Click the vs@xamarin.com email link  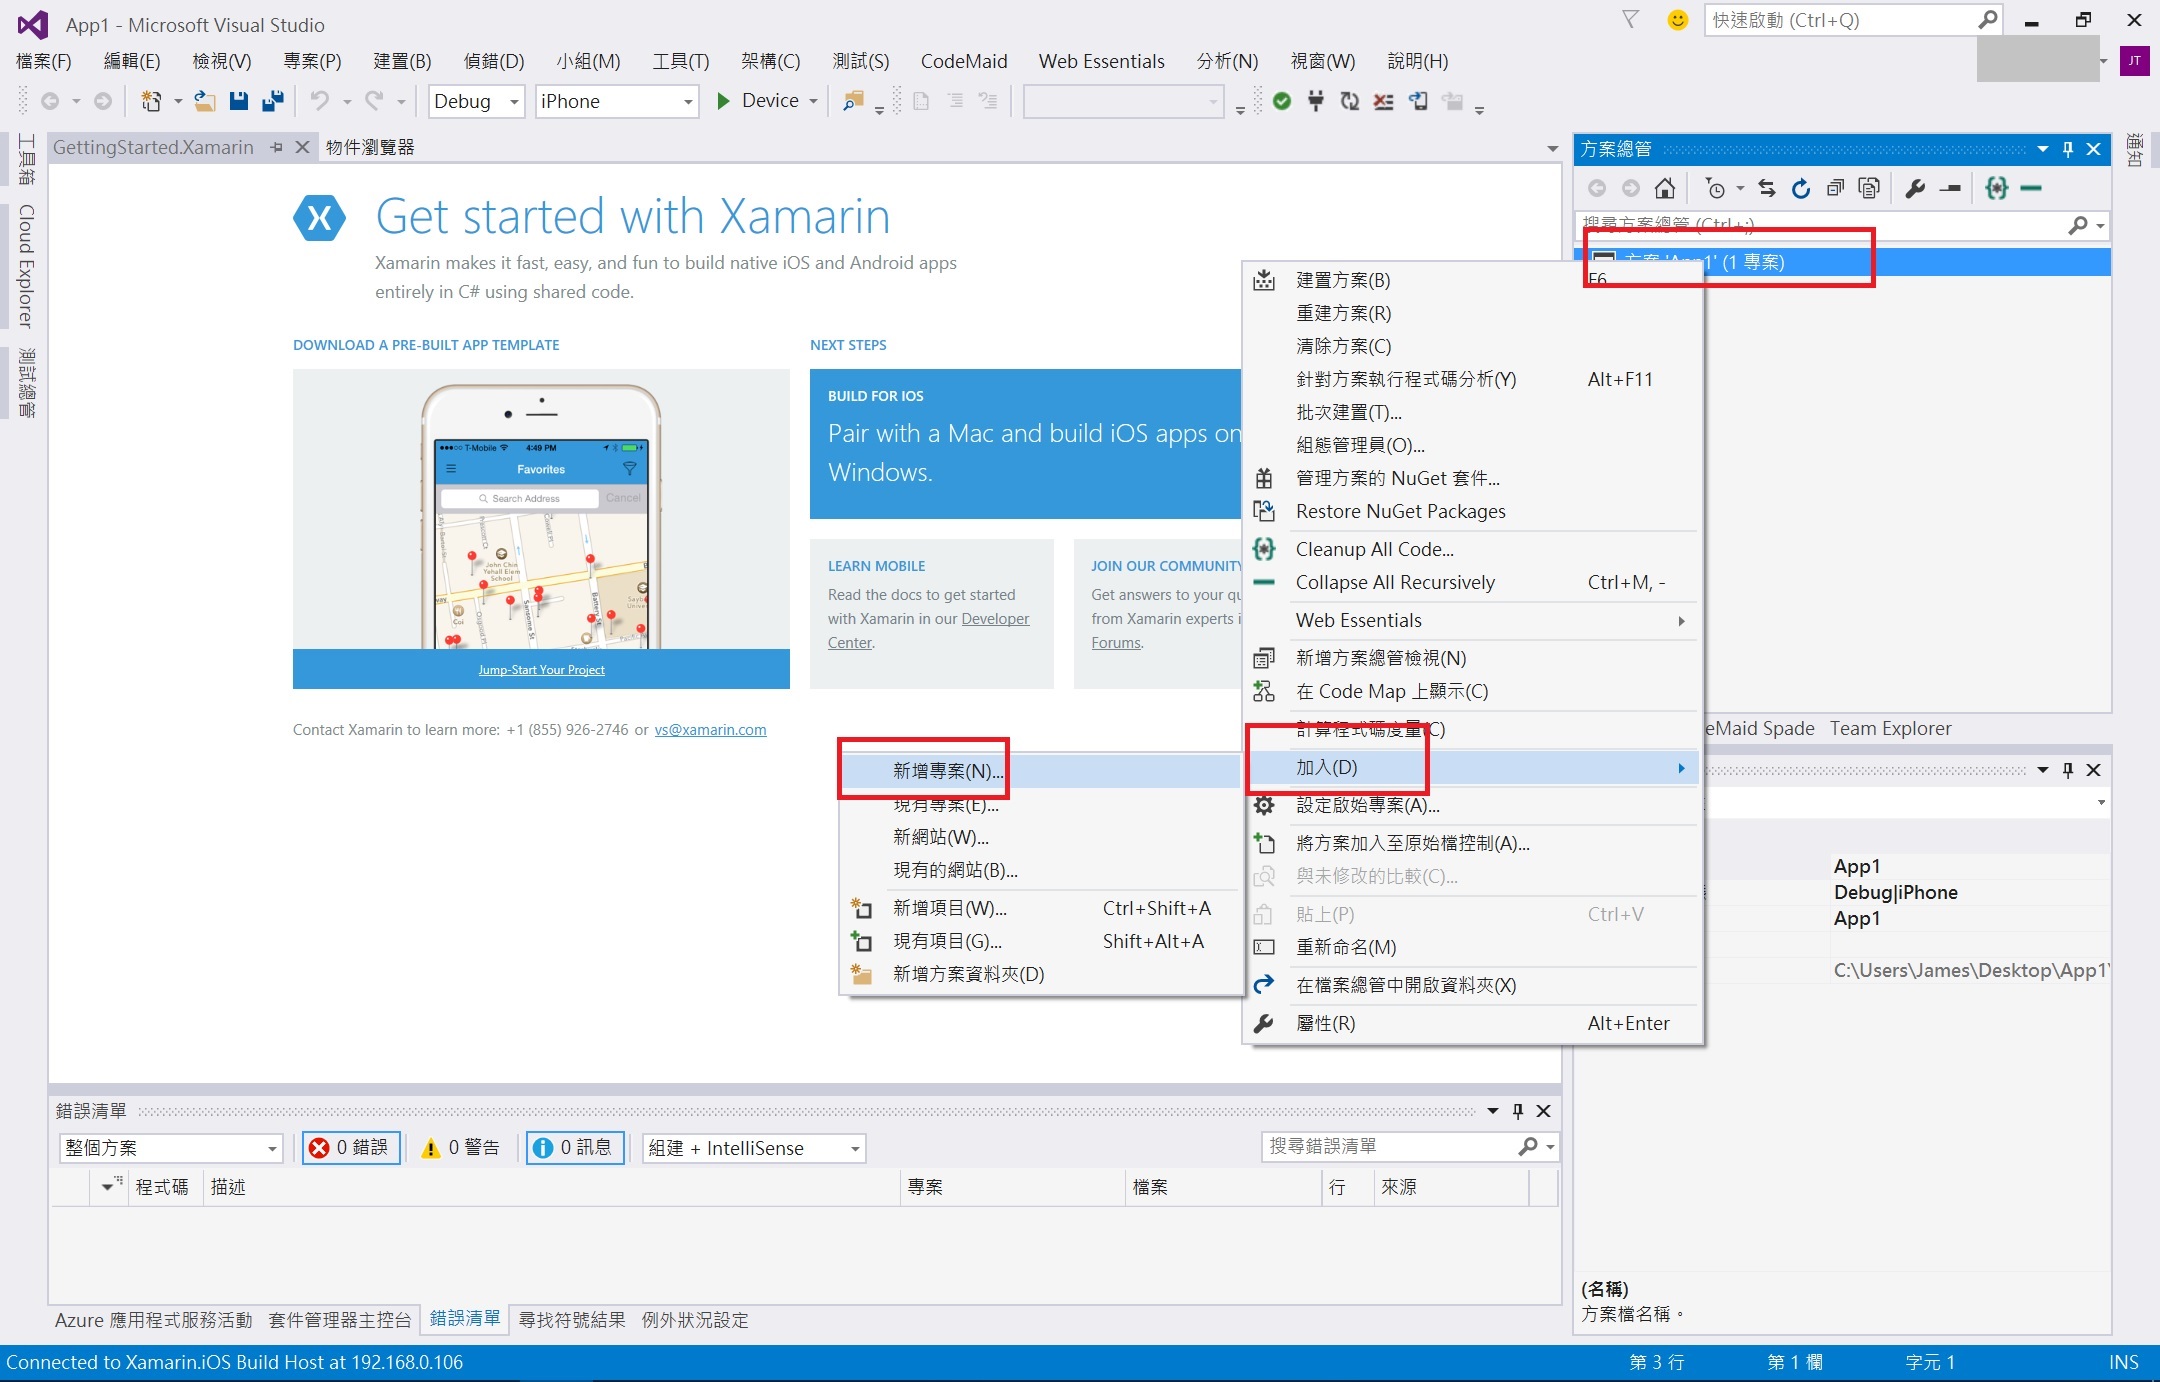click(710, 730)
